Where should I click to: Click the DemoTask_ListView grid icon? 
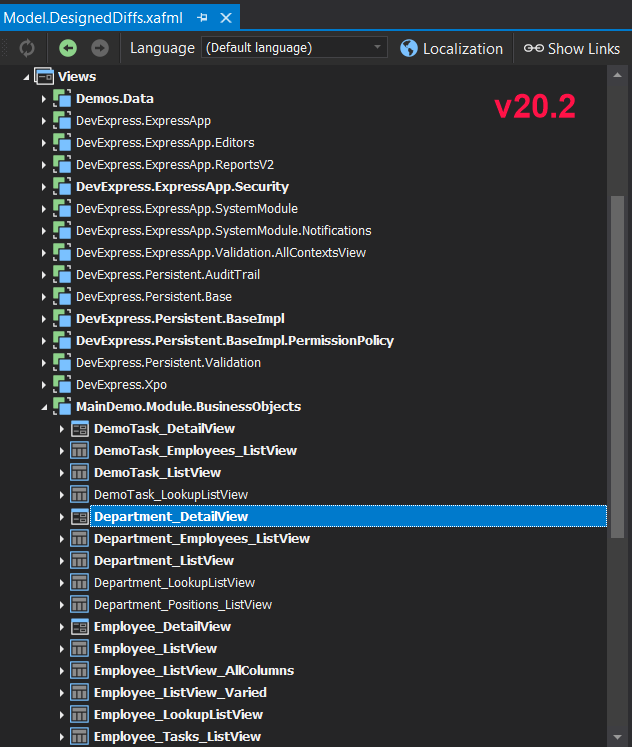[80, 473]
